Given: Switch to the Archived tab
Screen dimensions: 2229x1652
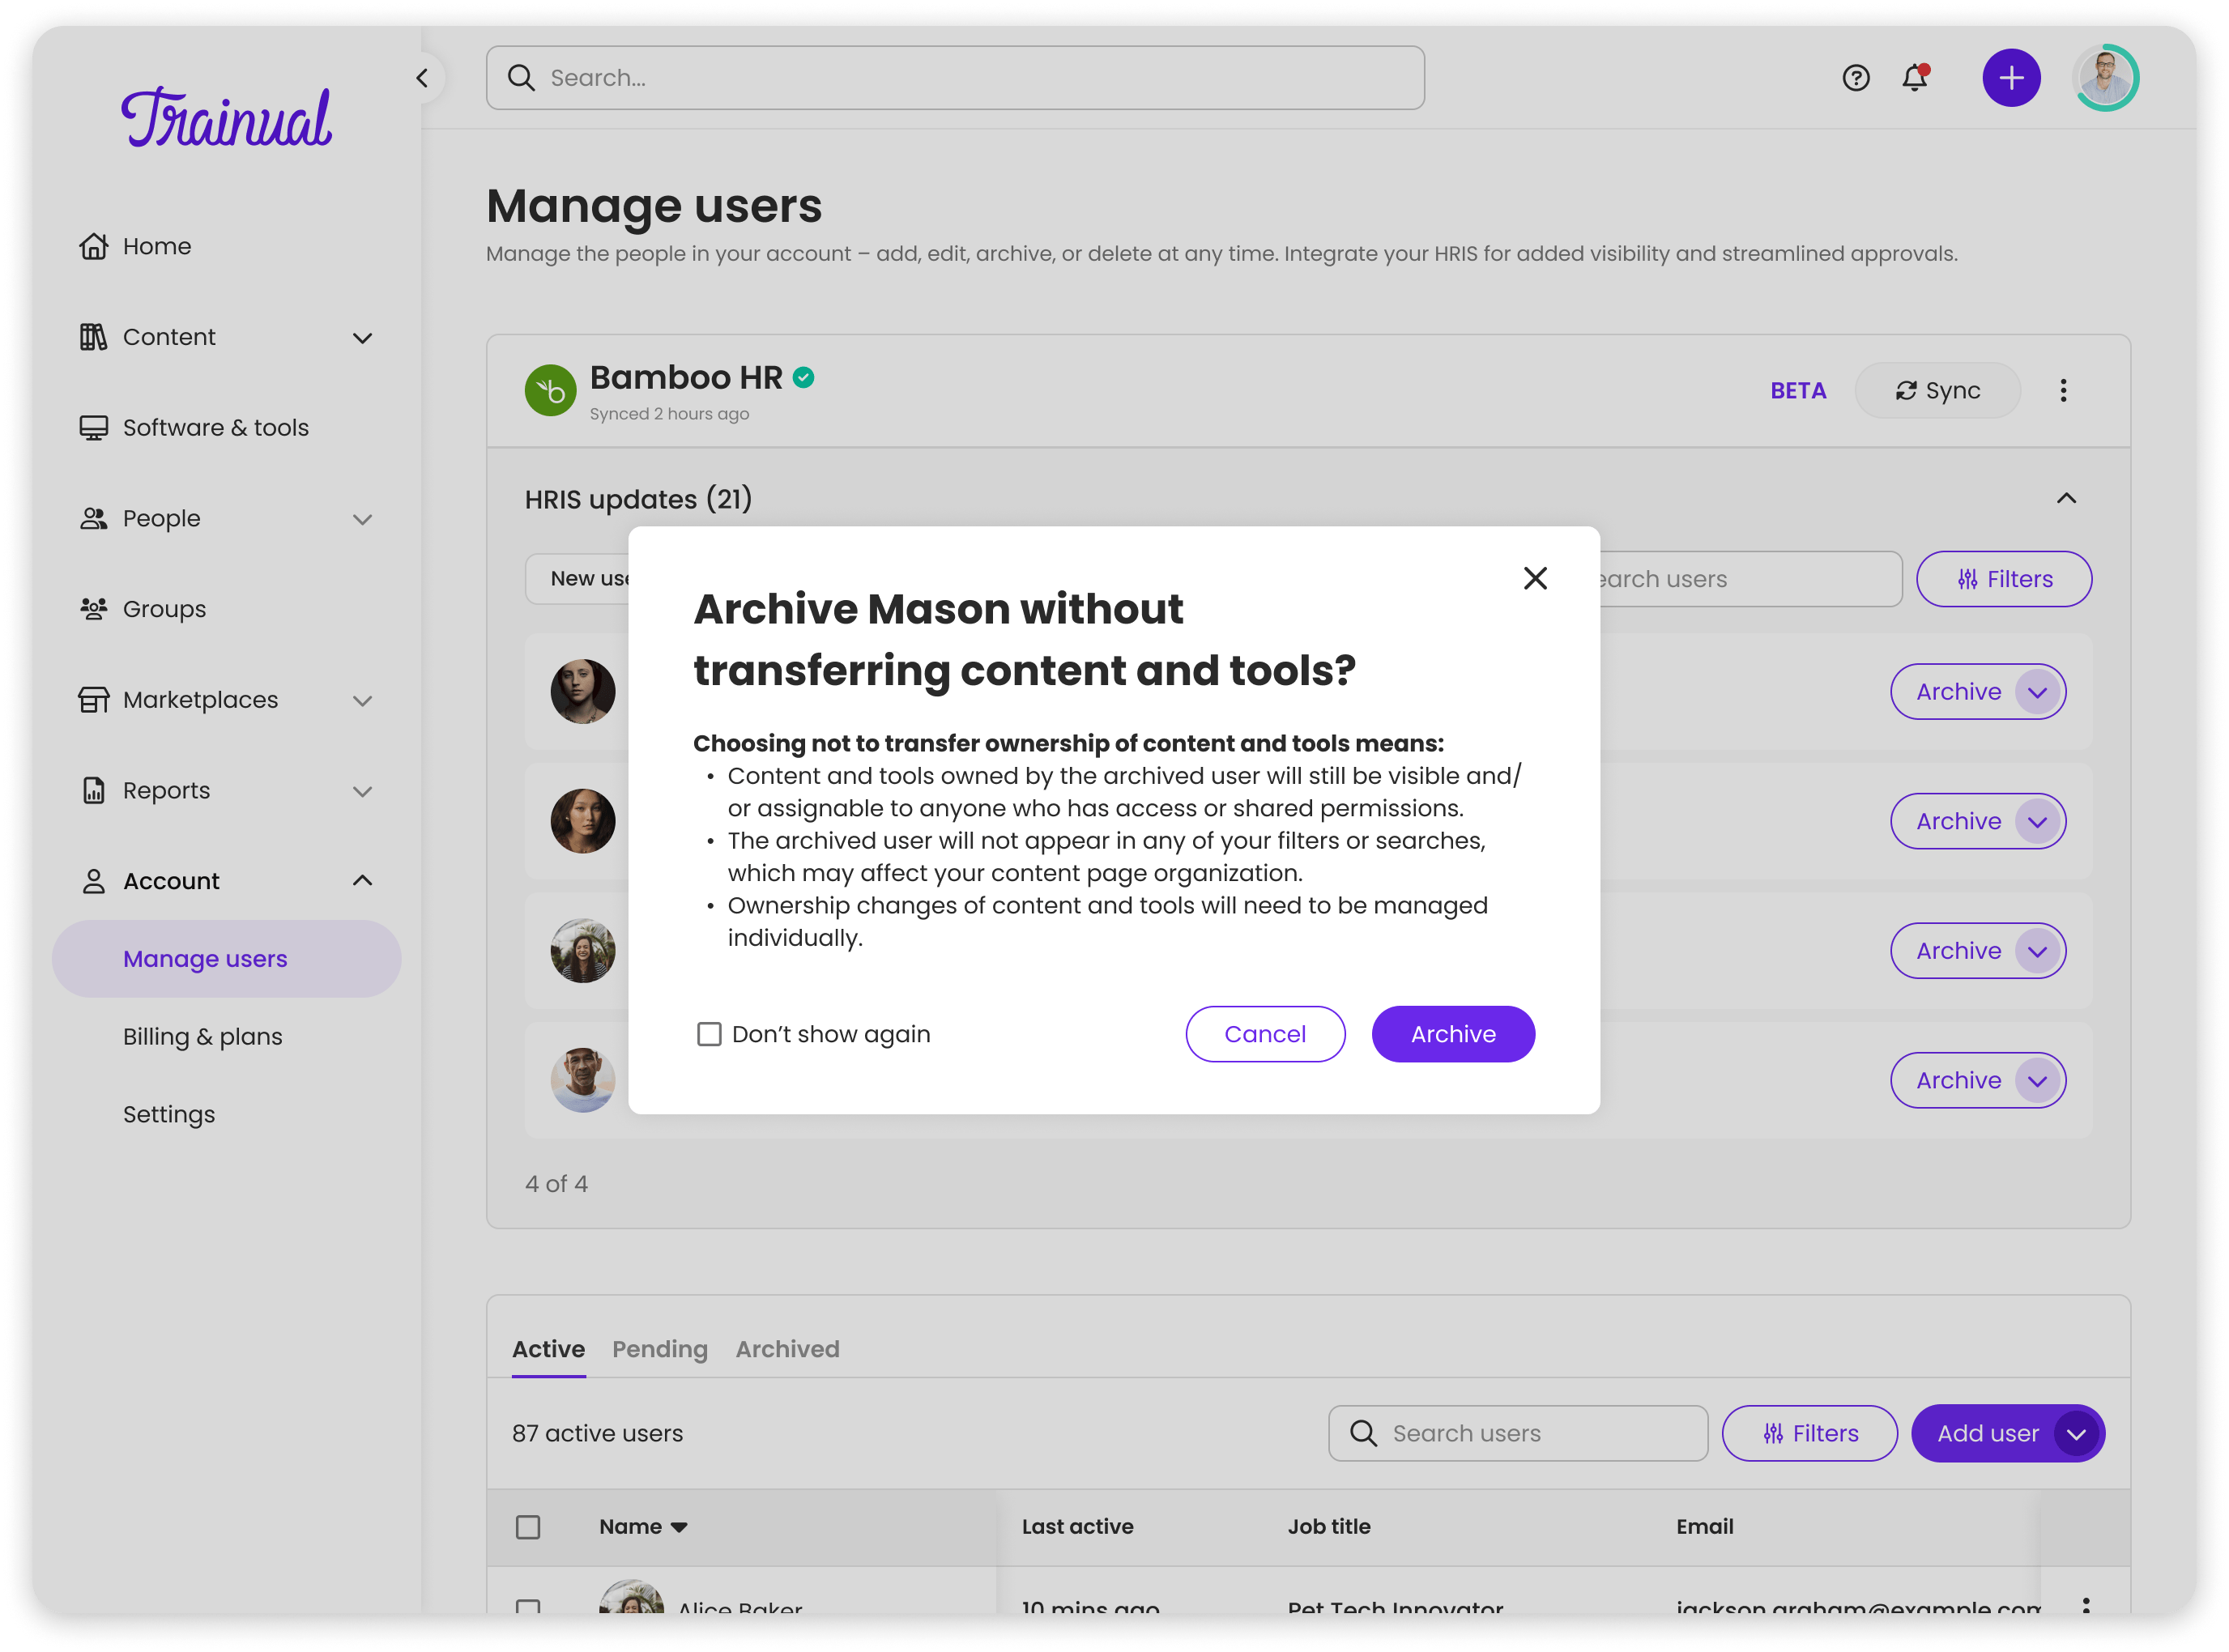Looking at the screenshot, I should [787, 1348].
